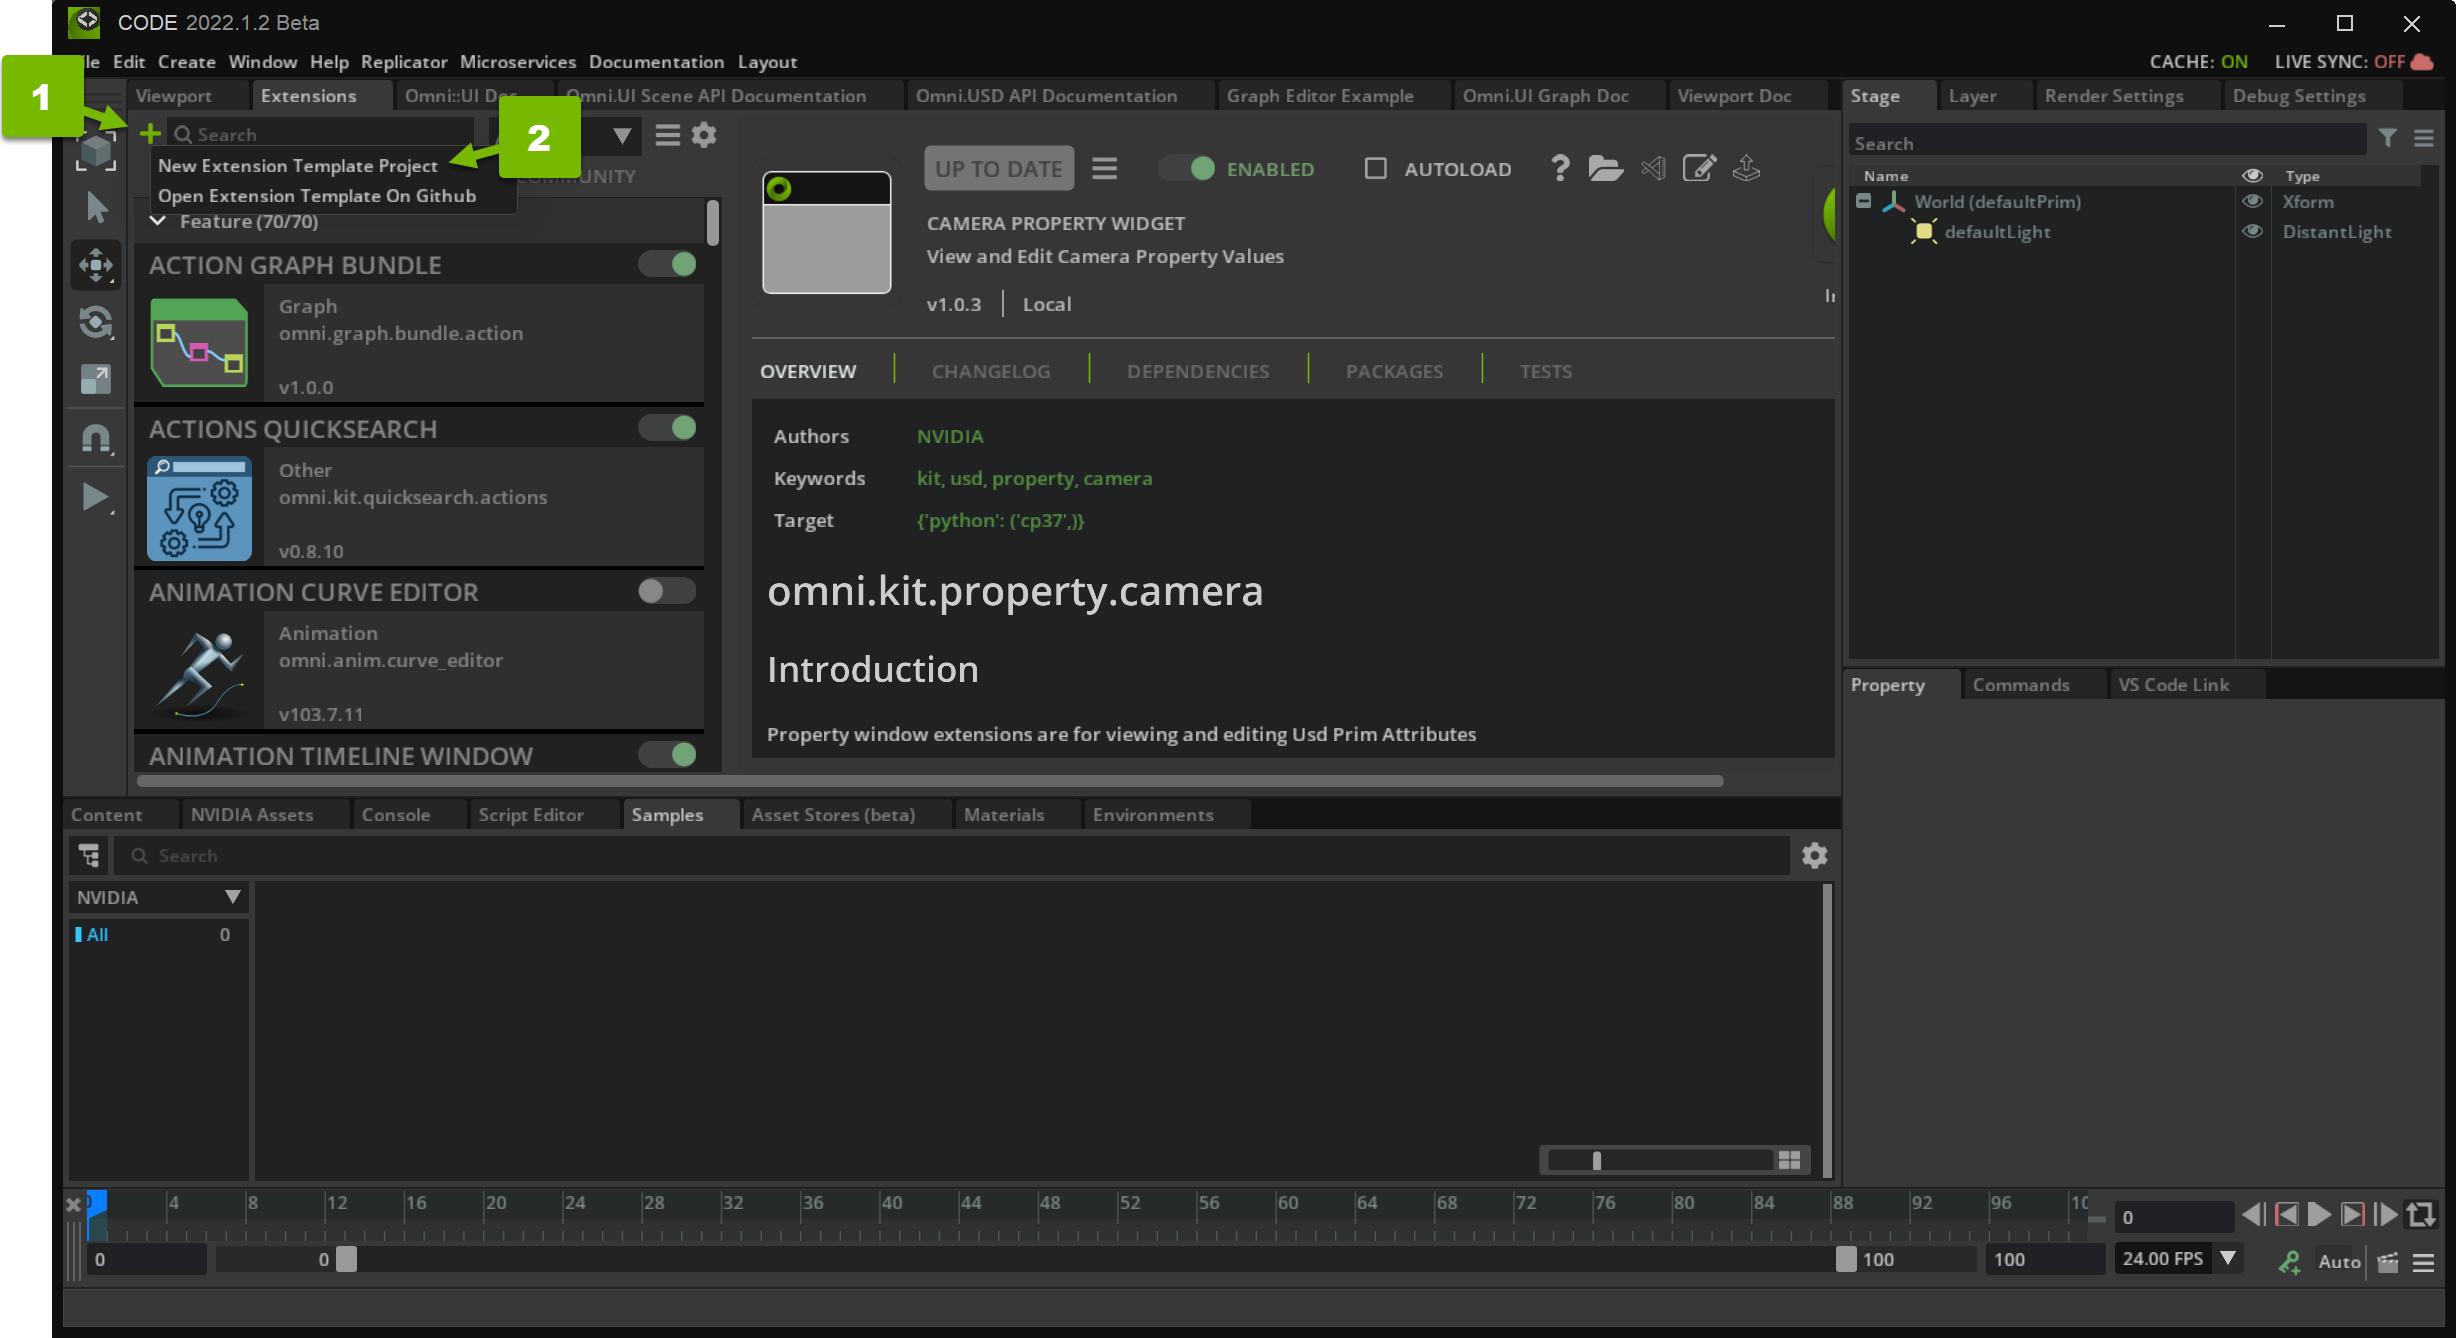Toggle Actions Quicksearch extension switch
The width and height of the screenshot is (2456, 1338).
[668, 428]
